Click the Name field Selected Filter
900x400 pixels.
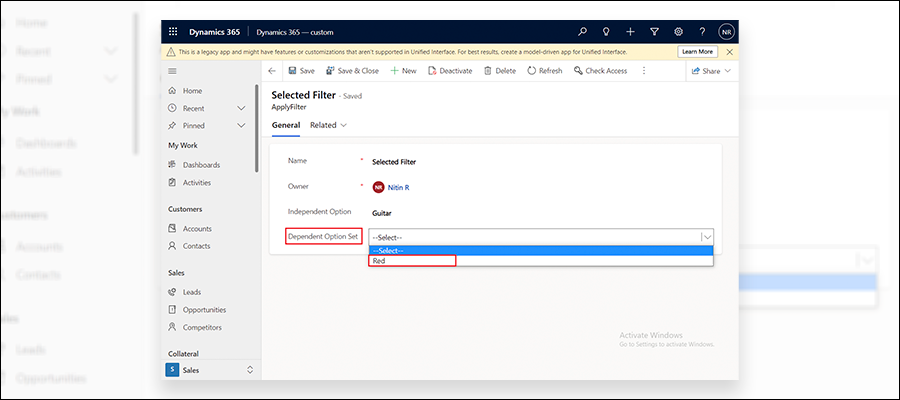[x=394, y=162]
